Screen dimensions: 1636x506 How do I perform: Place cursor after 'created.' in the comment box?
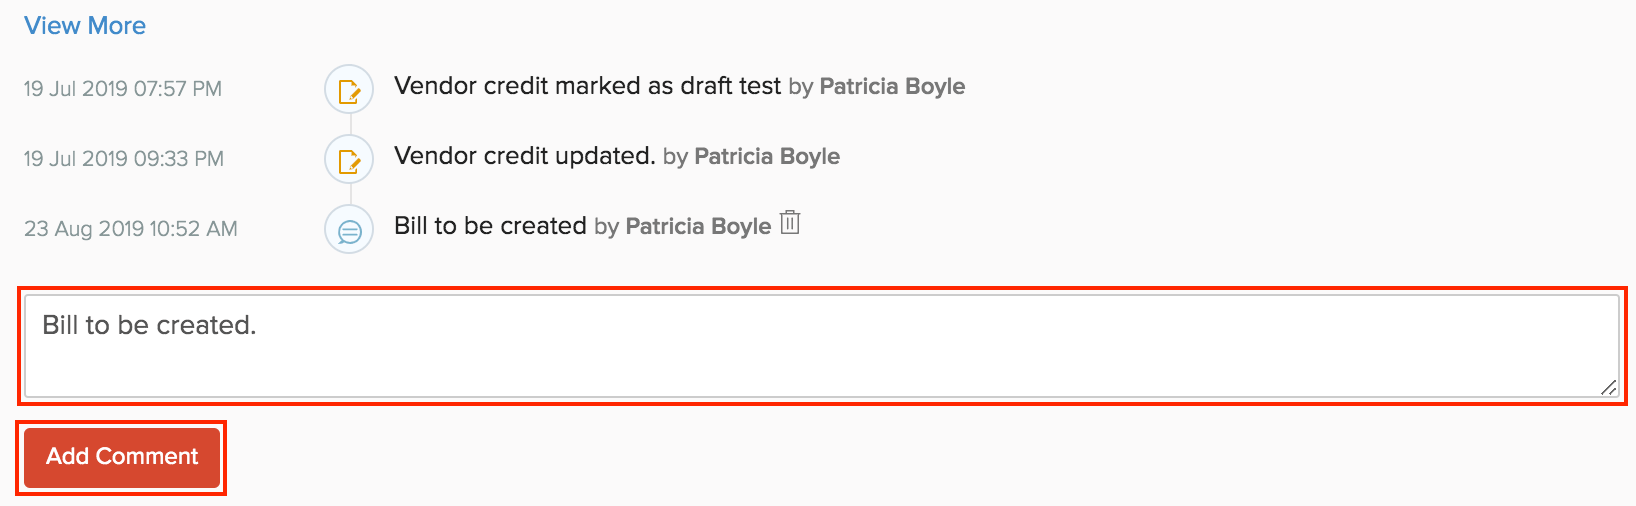[x=258, y=326]
